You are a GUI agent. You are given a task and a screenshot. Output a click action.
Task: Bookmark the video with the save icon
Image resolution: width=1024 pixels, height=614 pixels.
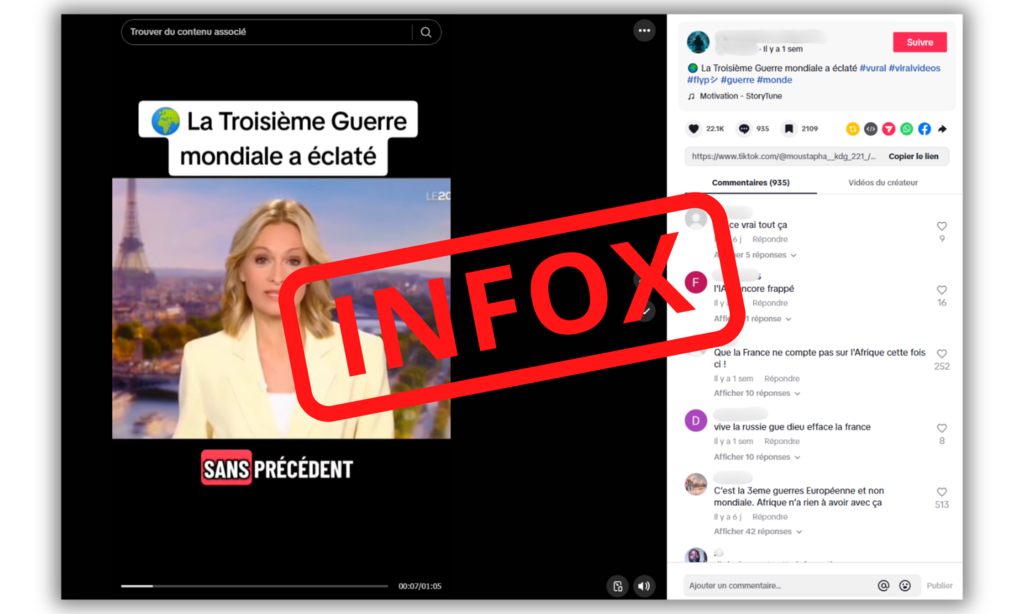pos(789,129)
